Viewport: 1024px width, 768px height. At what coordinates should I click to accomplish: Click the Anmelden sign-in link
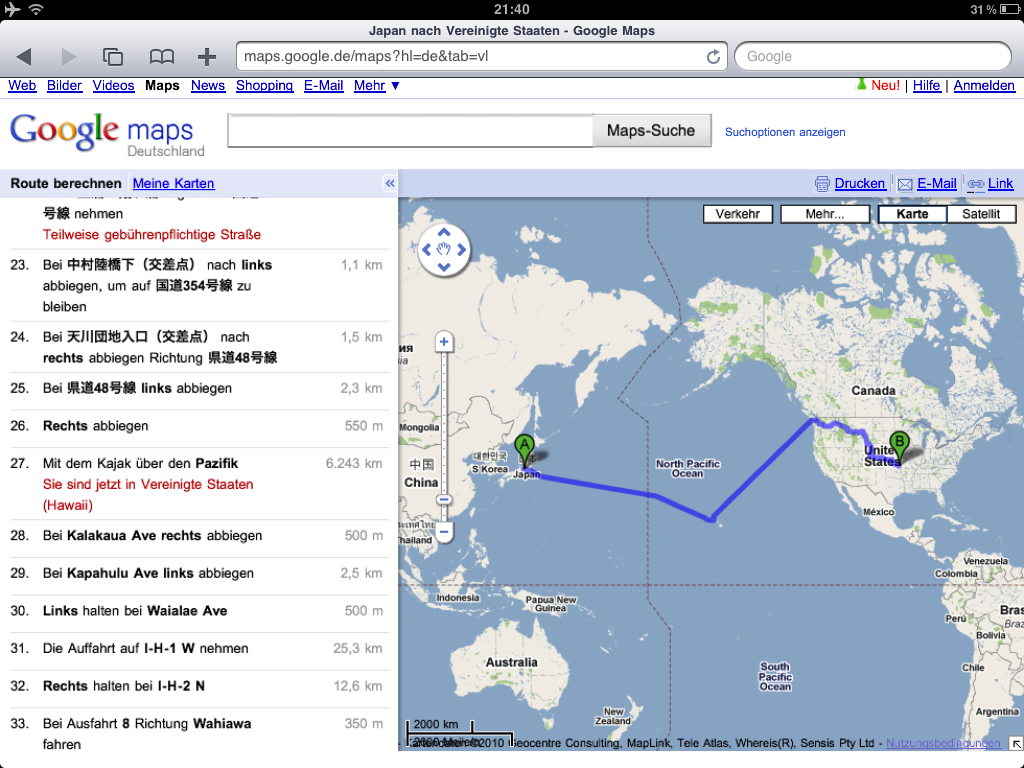pyautogui.click(x=984, y=86)
